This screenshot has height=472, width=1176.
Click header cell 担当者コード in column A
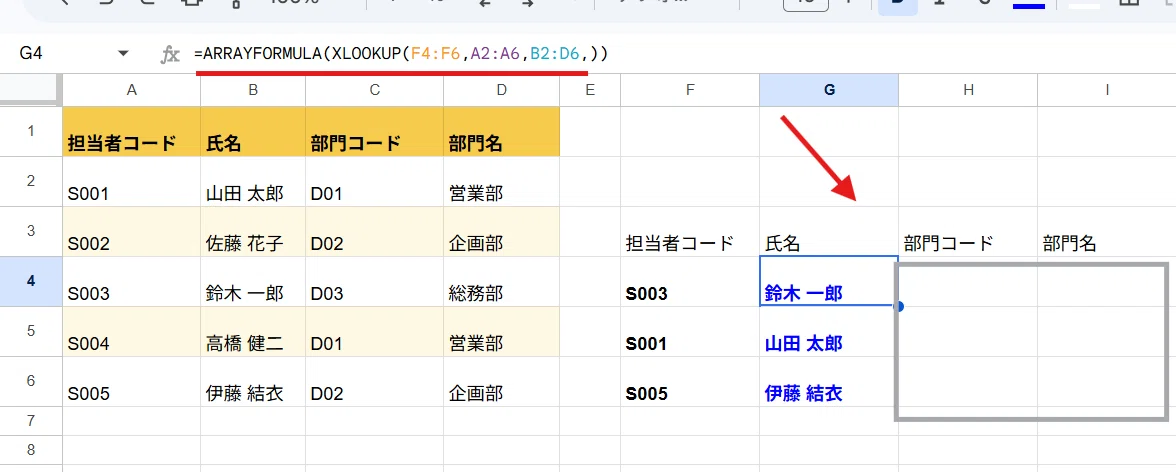point(131,131)
